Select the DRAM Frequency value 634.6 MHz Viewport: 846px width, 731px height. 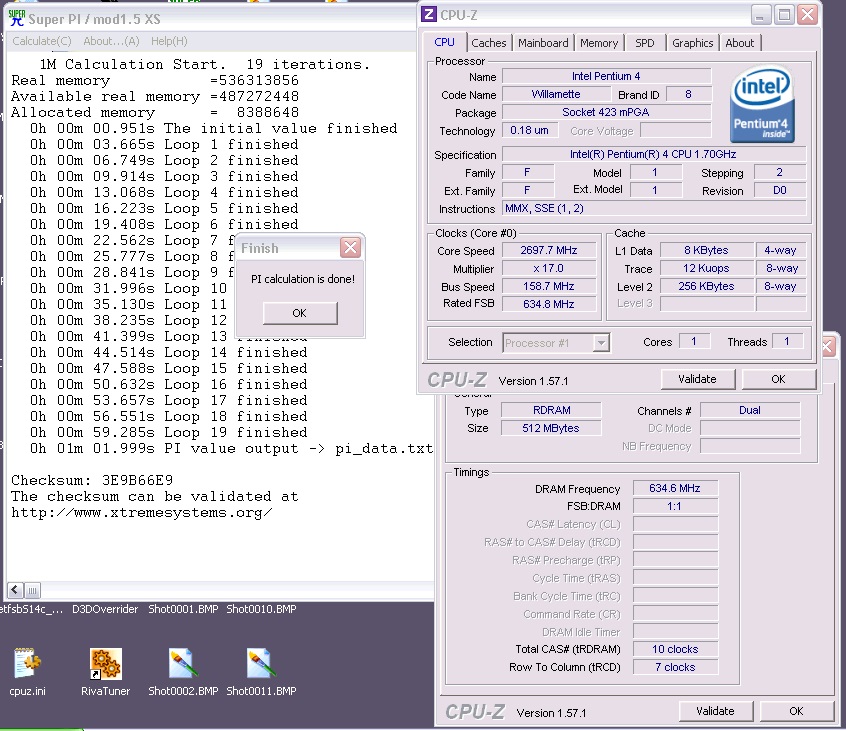[675, 488]
